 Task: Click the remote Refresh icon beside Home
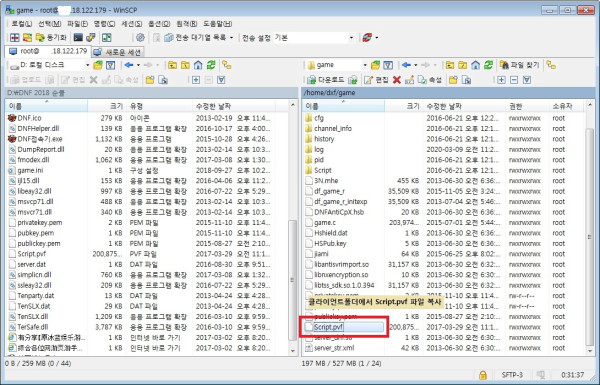point(488,65)
